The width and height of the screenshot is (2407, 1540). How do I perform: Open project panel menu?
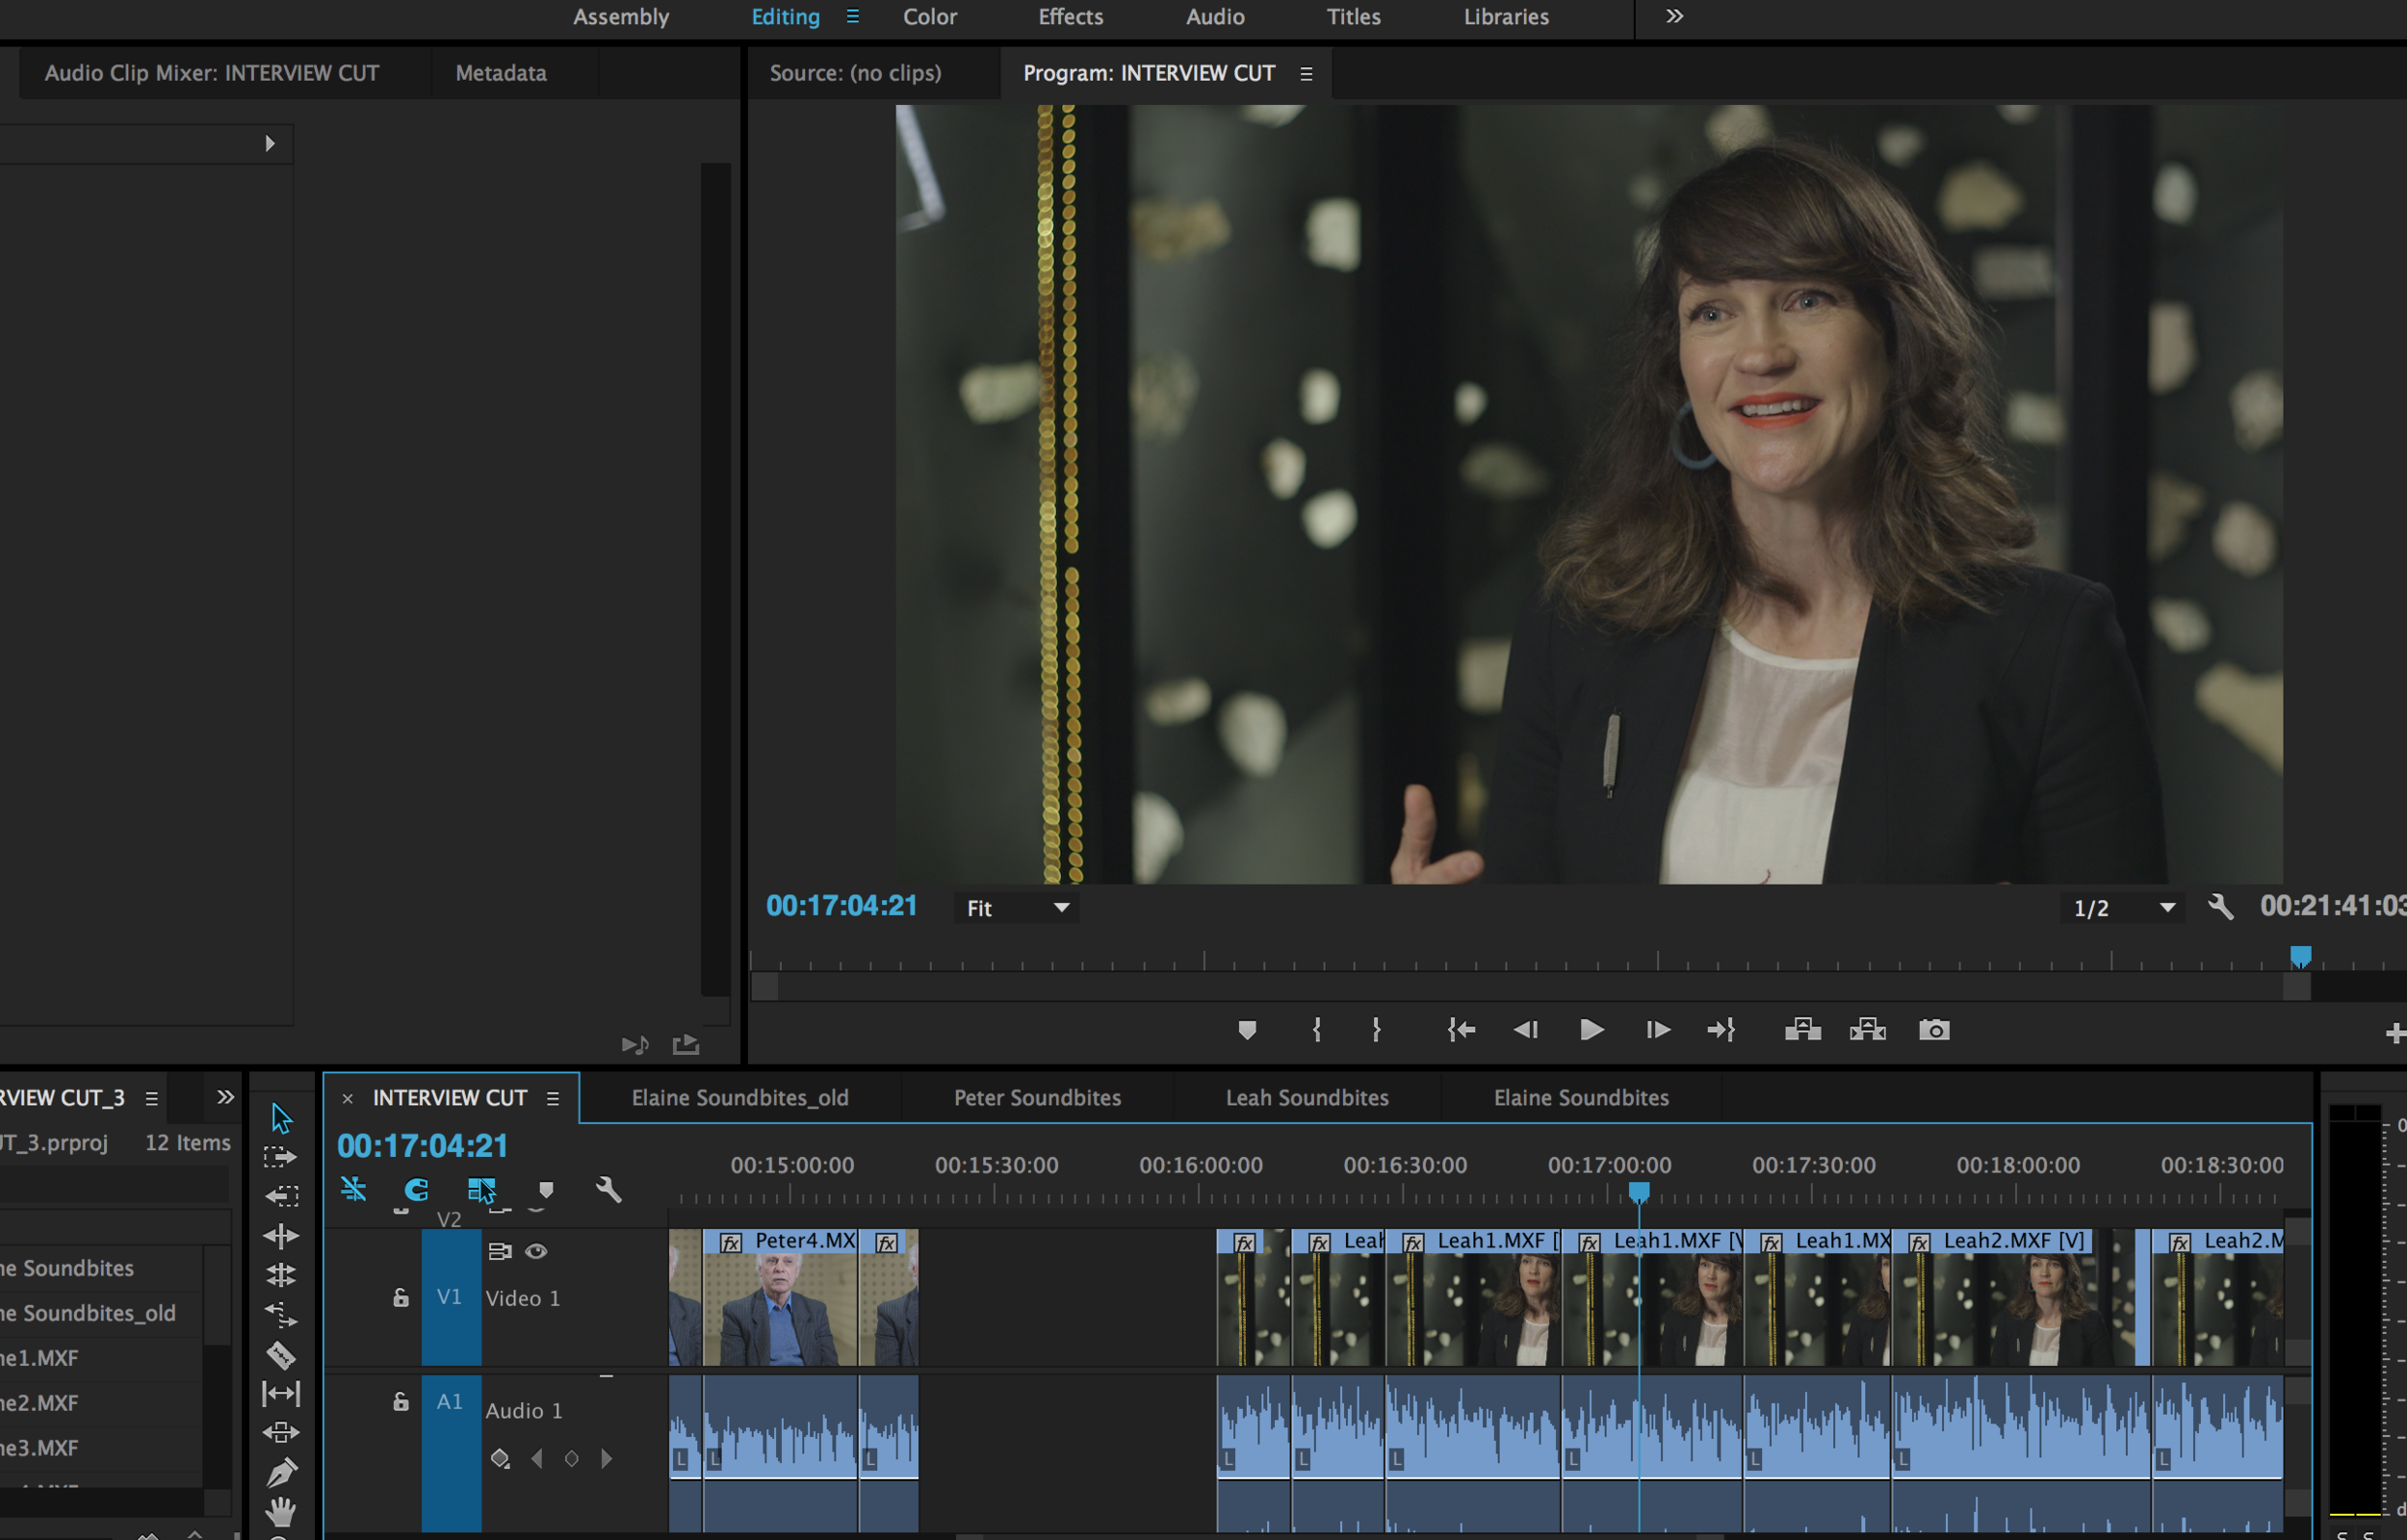click(152, 1099)
